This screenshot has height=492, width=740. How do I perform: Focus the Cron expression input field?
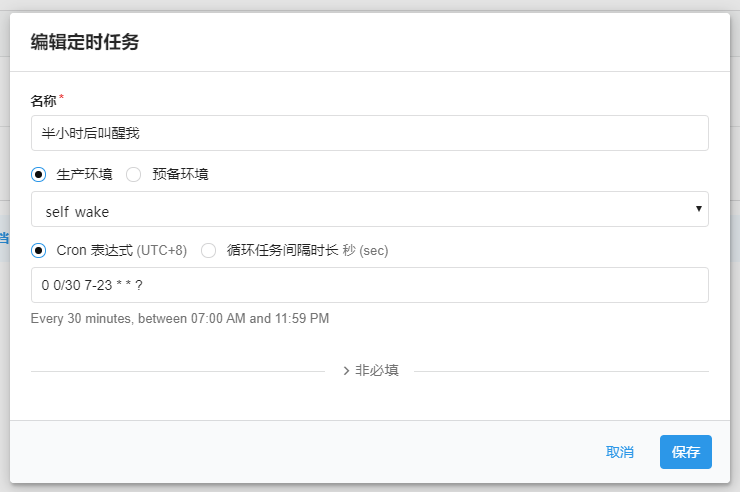tap(369, 285)
